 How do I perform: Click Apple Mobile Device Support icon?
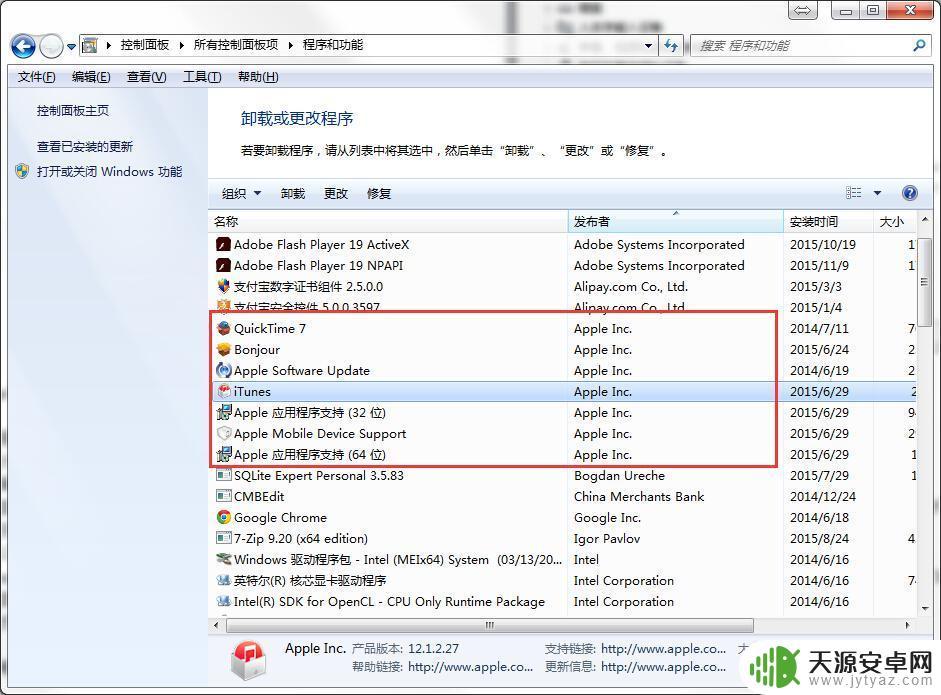223,433
